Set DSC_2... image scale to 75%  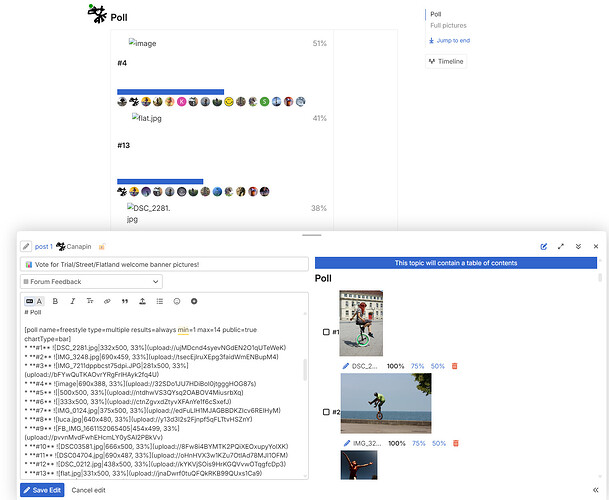418,366
